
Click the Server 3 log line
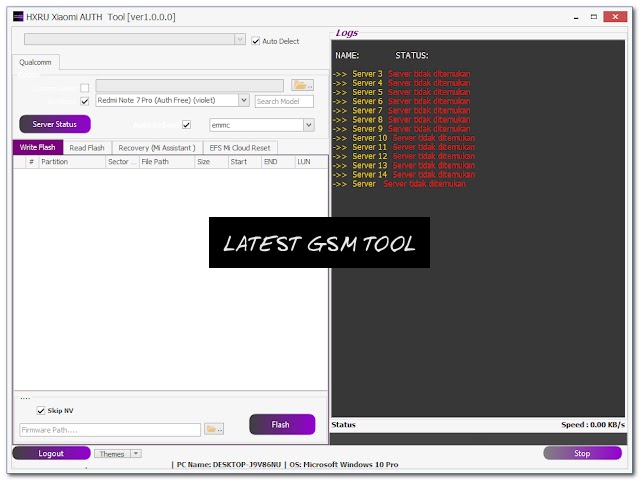pyautogui.click(x=402, y=74)
